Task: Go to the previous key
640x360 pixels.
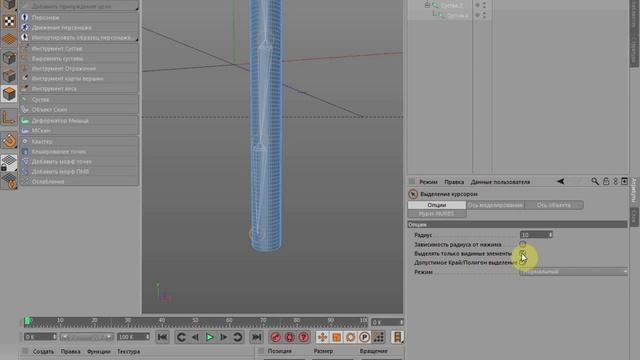Action: (182, 337)
